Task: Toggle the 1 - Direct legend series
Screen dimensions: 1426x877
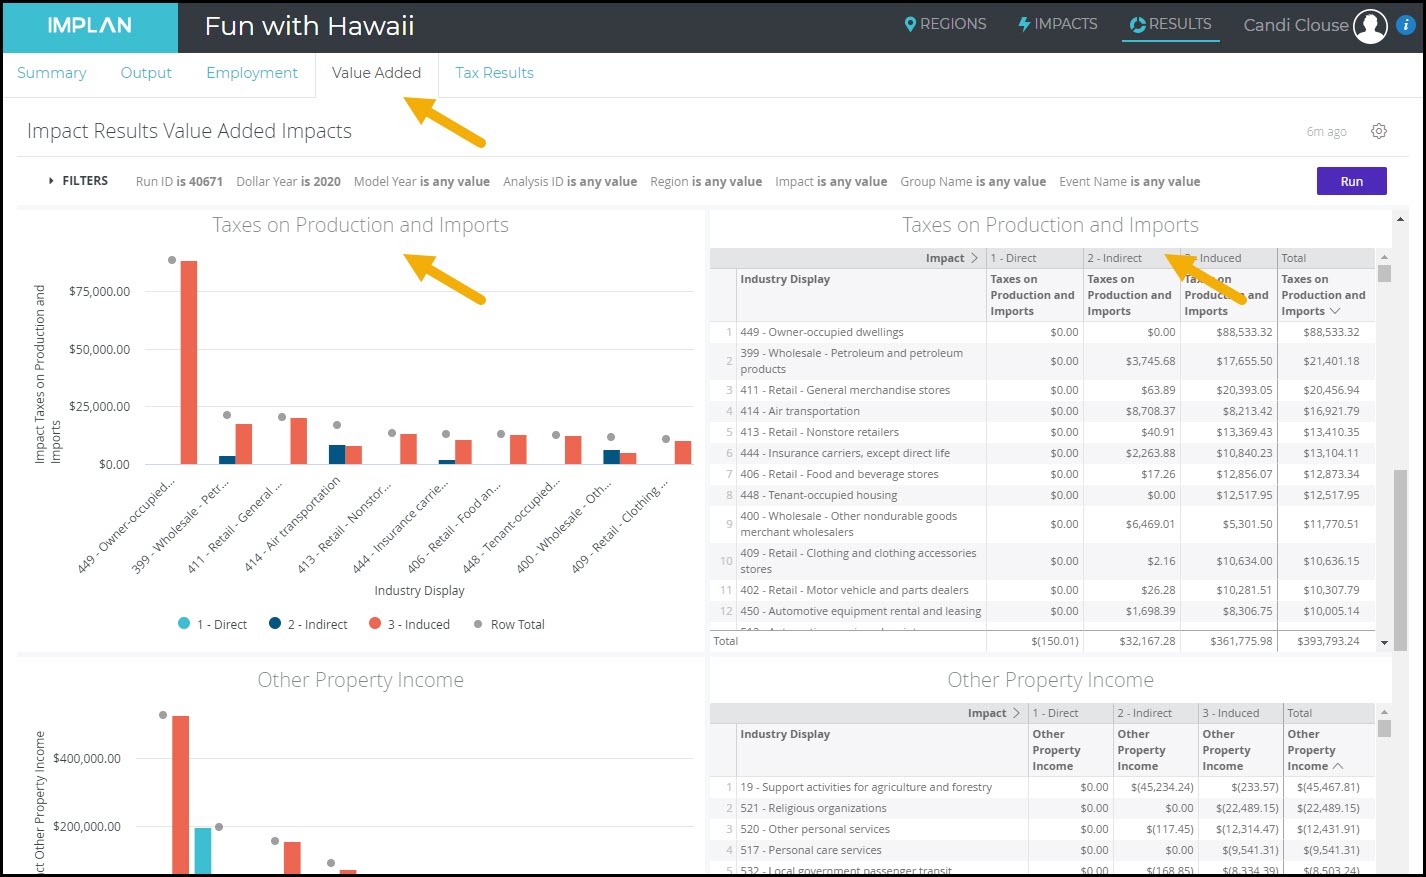Action: (184, 624)
